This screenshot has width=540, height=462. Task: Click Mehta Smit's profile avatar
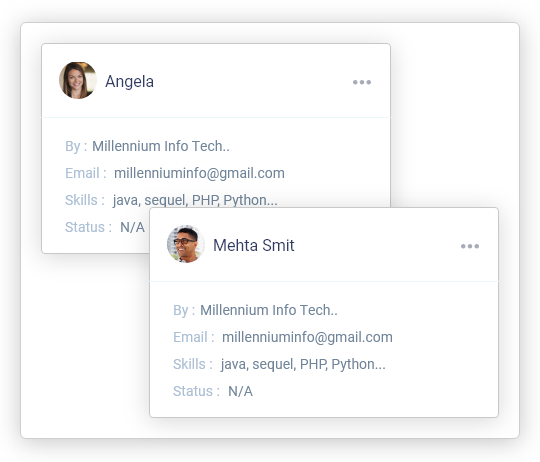click(186, 244)
